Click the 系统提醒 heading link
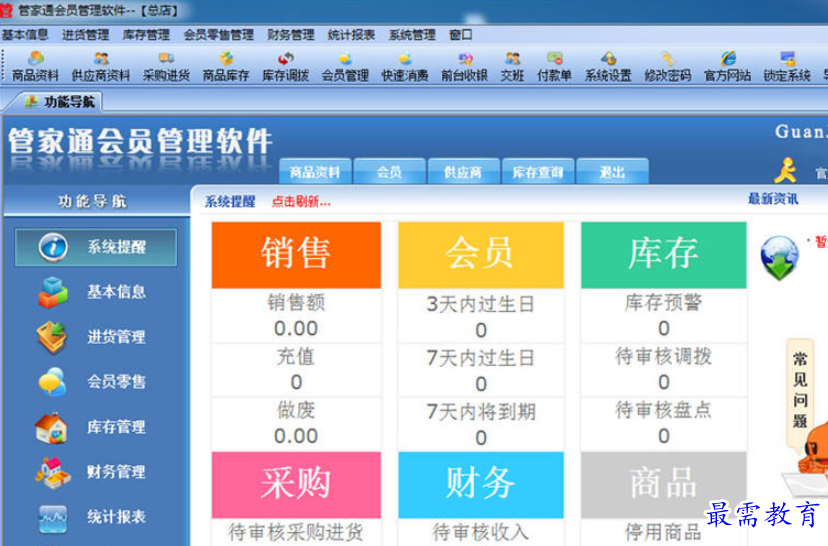 click(x=230, y=202)
